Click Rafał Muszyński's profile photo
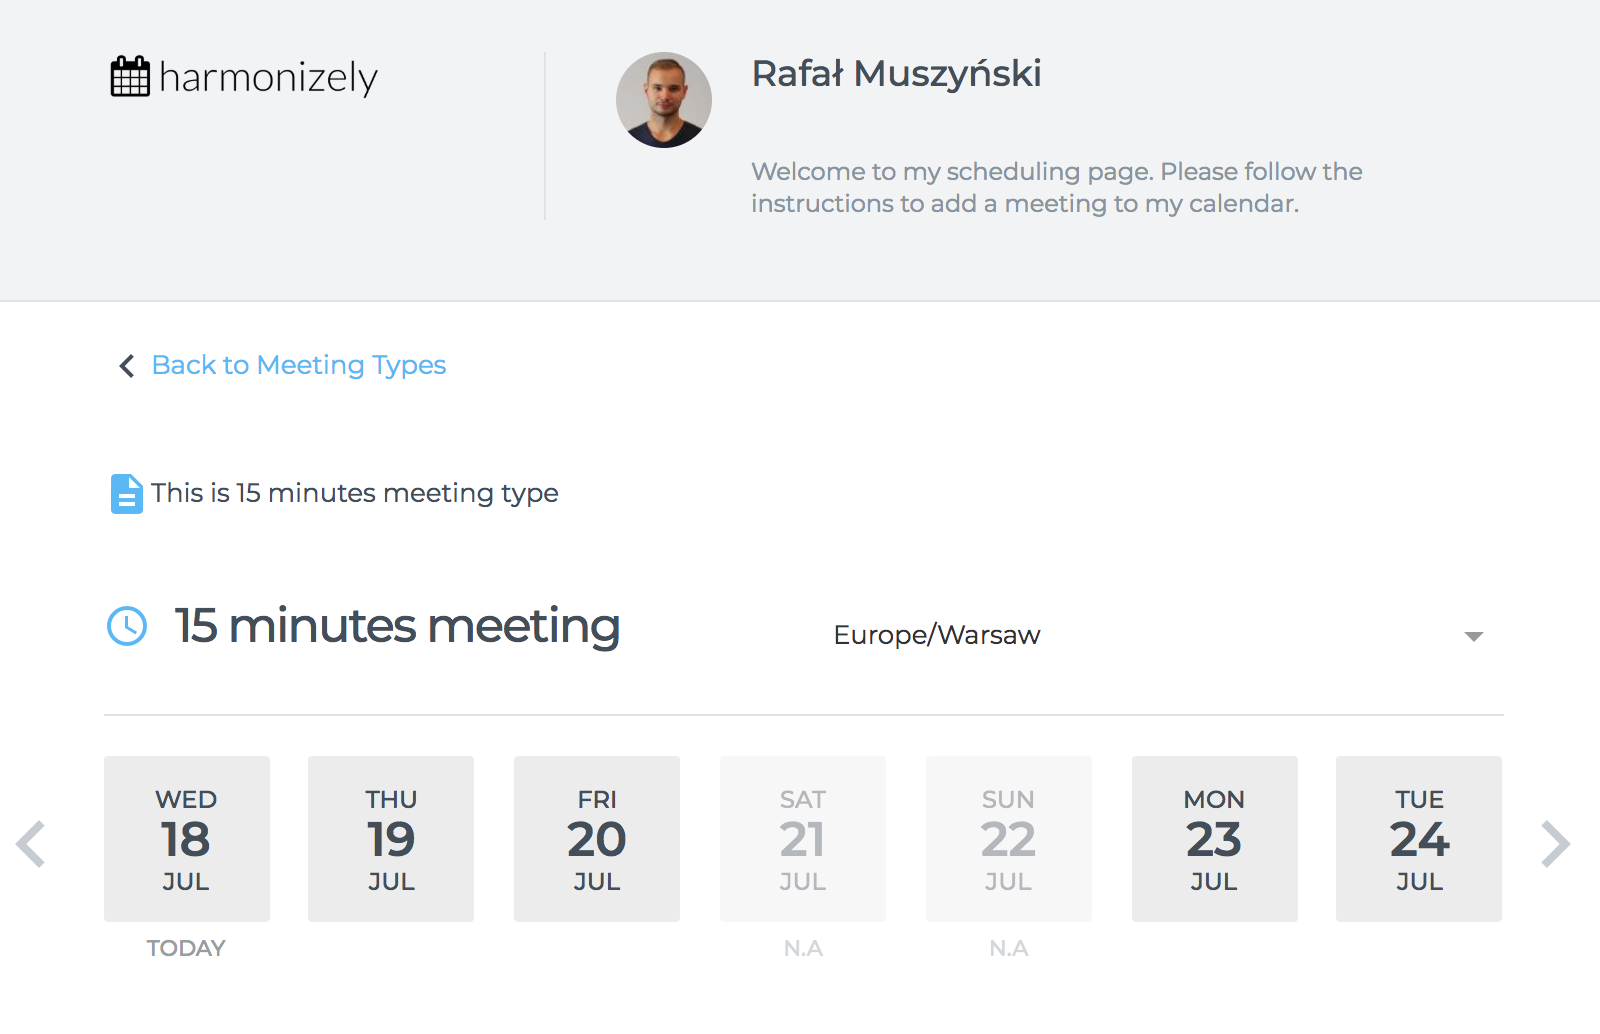The width and height of the screenshot is (1600, 1034). point(664,100)
